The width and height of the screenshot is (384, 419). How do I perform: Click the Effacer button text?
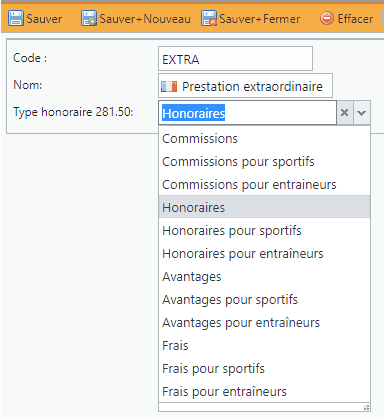[x=355, y=19]
